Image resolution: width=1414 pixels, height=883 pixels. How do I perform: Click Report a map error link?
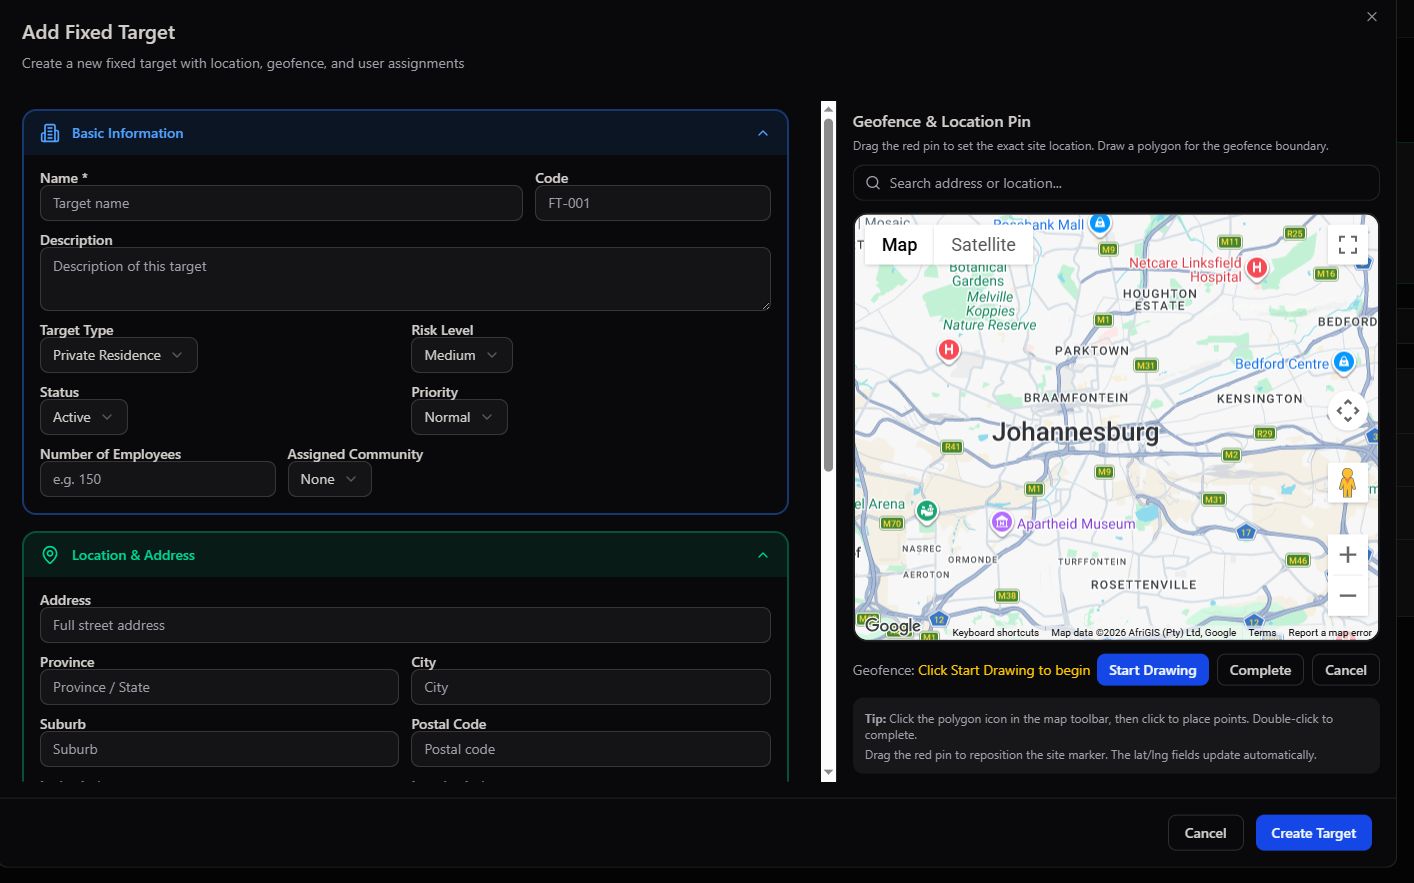point(1329,632)
